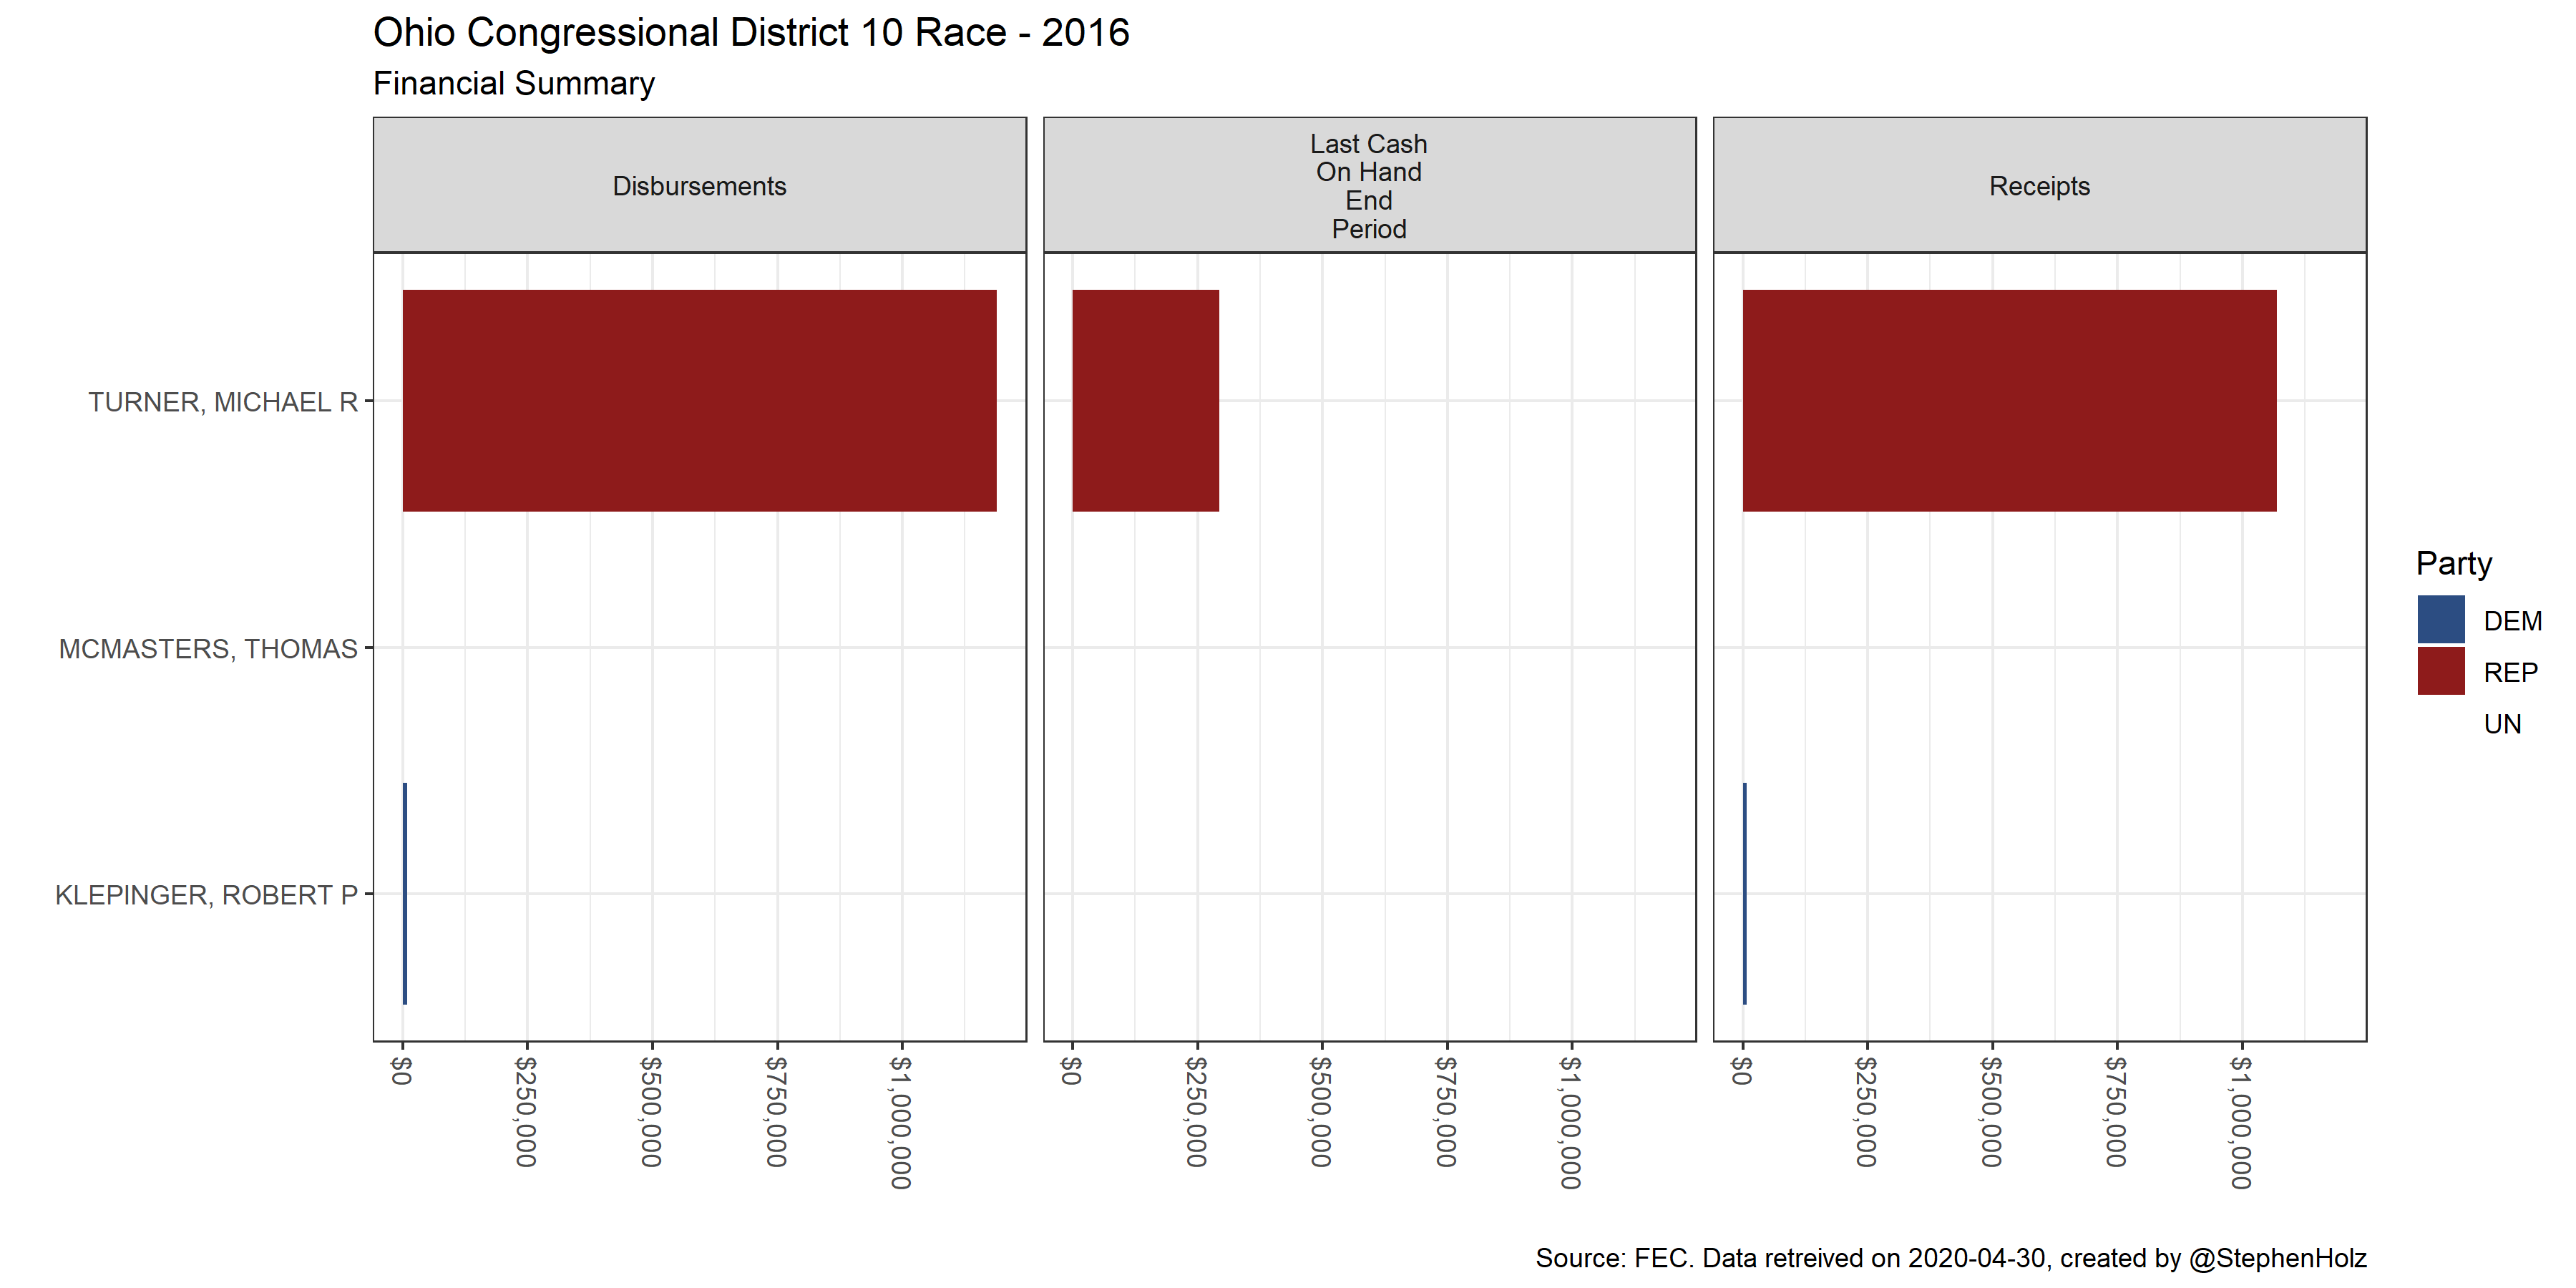Click the Financial Summary subtitle

point(513,84)
